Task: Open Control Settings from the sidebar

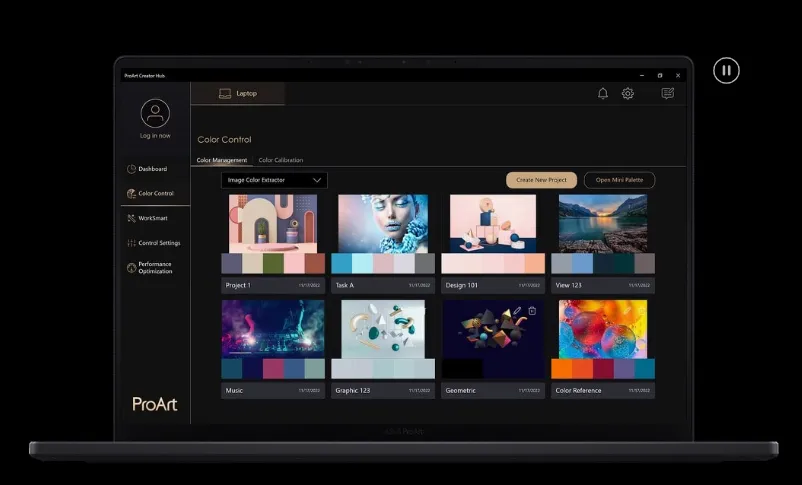Action: 131,243
